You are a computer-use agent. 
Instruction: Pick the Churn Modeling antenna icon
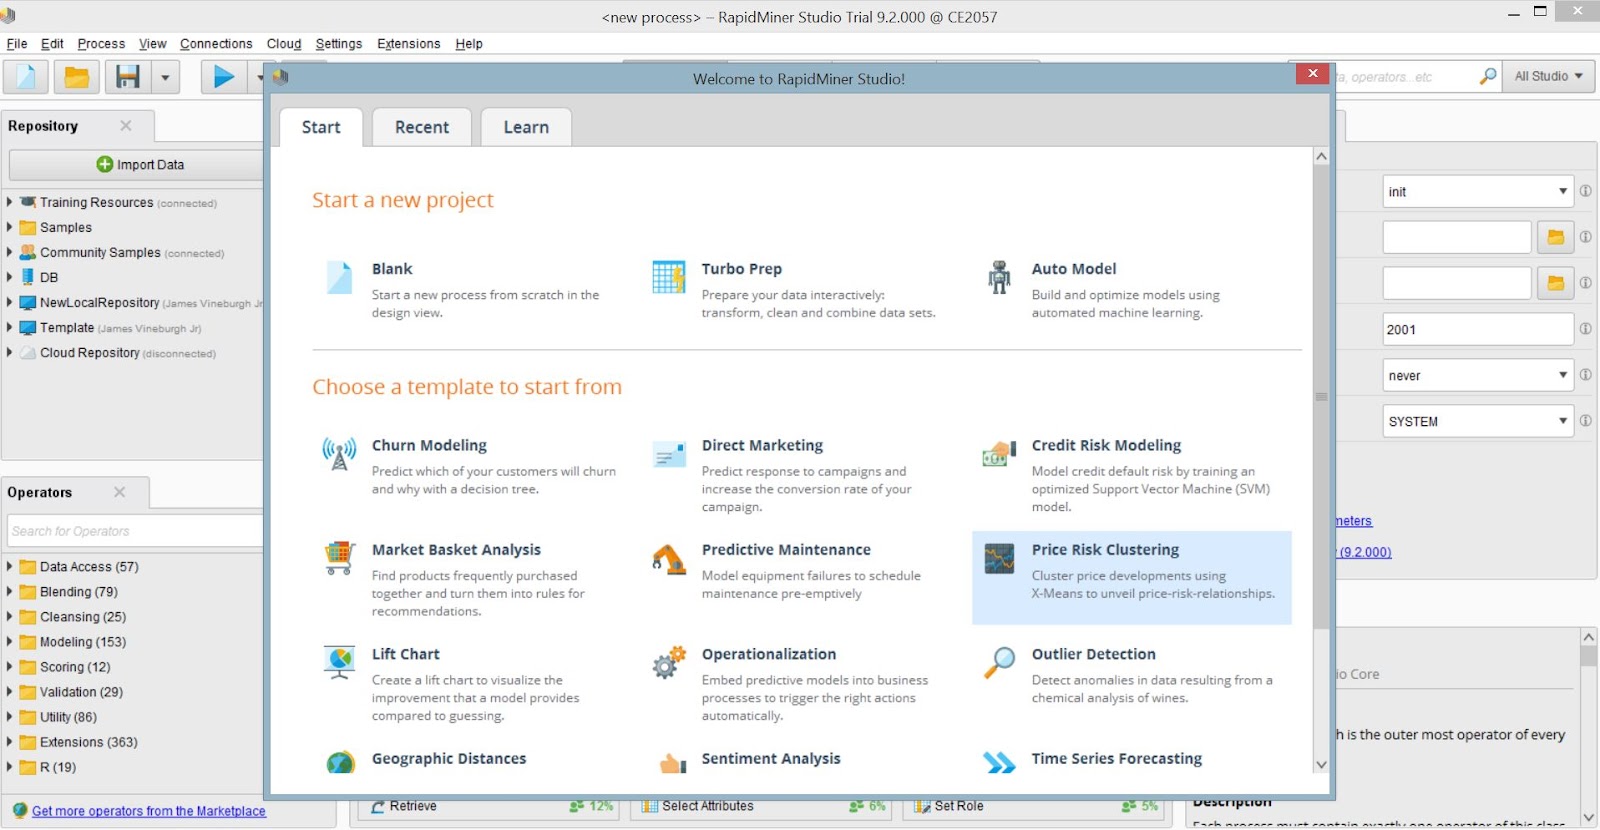pos(339,454)
